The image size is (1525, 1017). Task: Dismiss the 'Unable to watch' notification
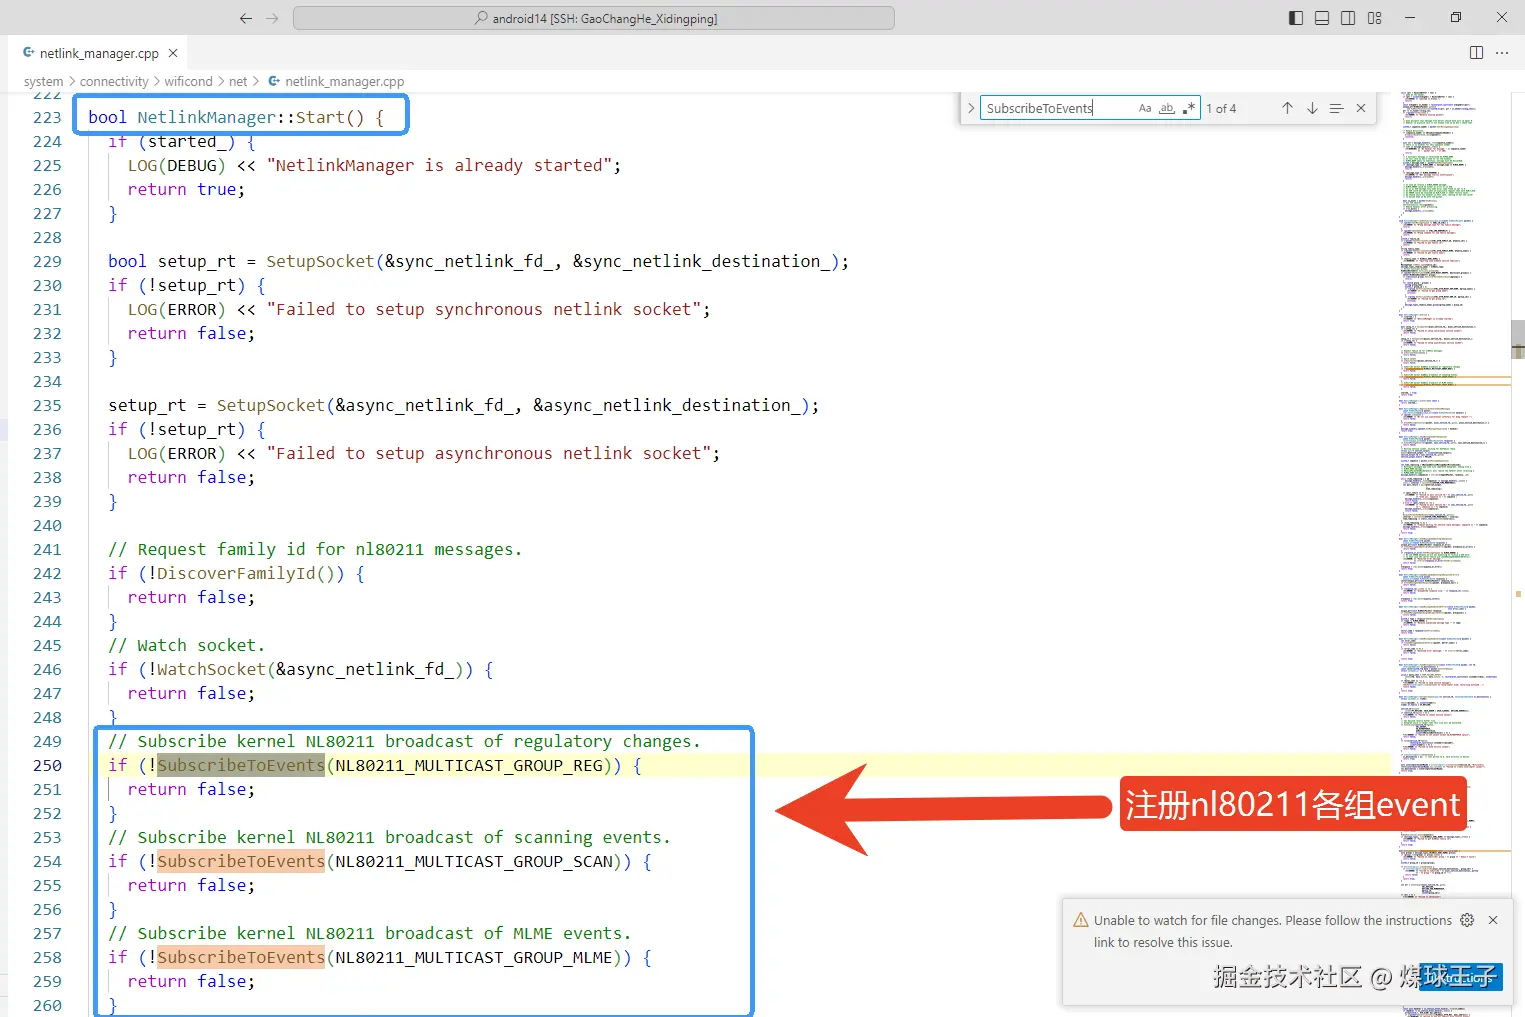1493,920
